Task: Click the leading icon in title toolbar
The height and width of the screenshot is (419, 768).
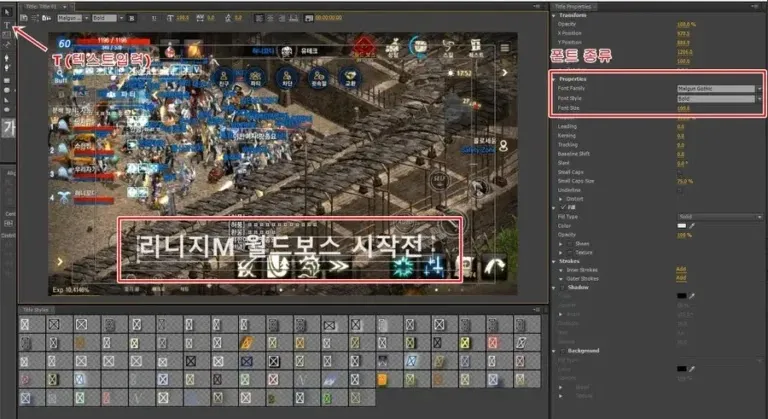Action: coord(228,18)
